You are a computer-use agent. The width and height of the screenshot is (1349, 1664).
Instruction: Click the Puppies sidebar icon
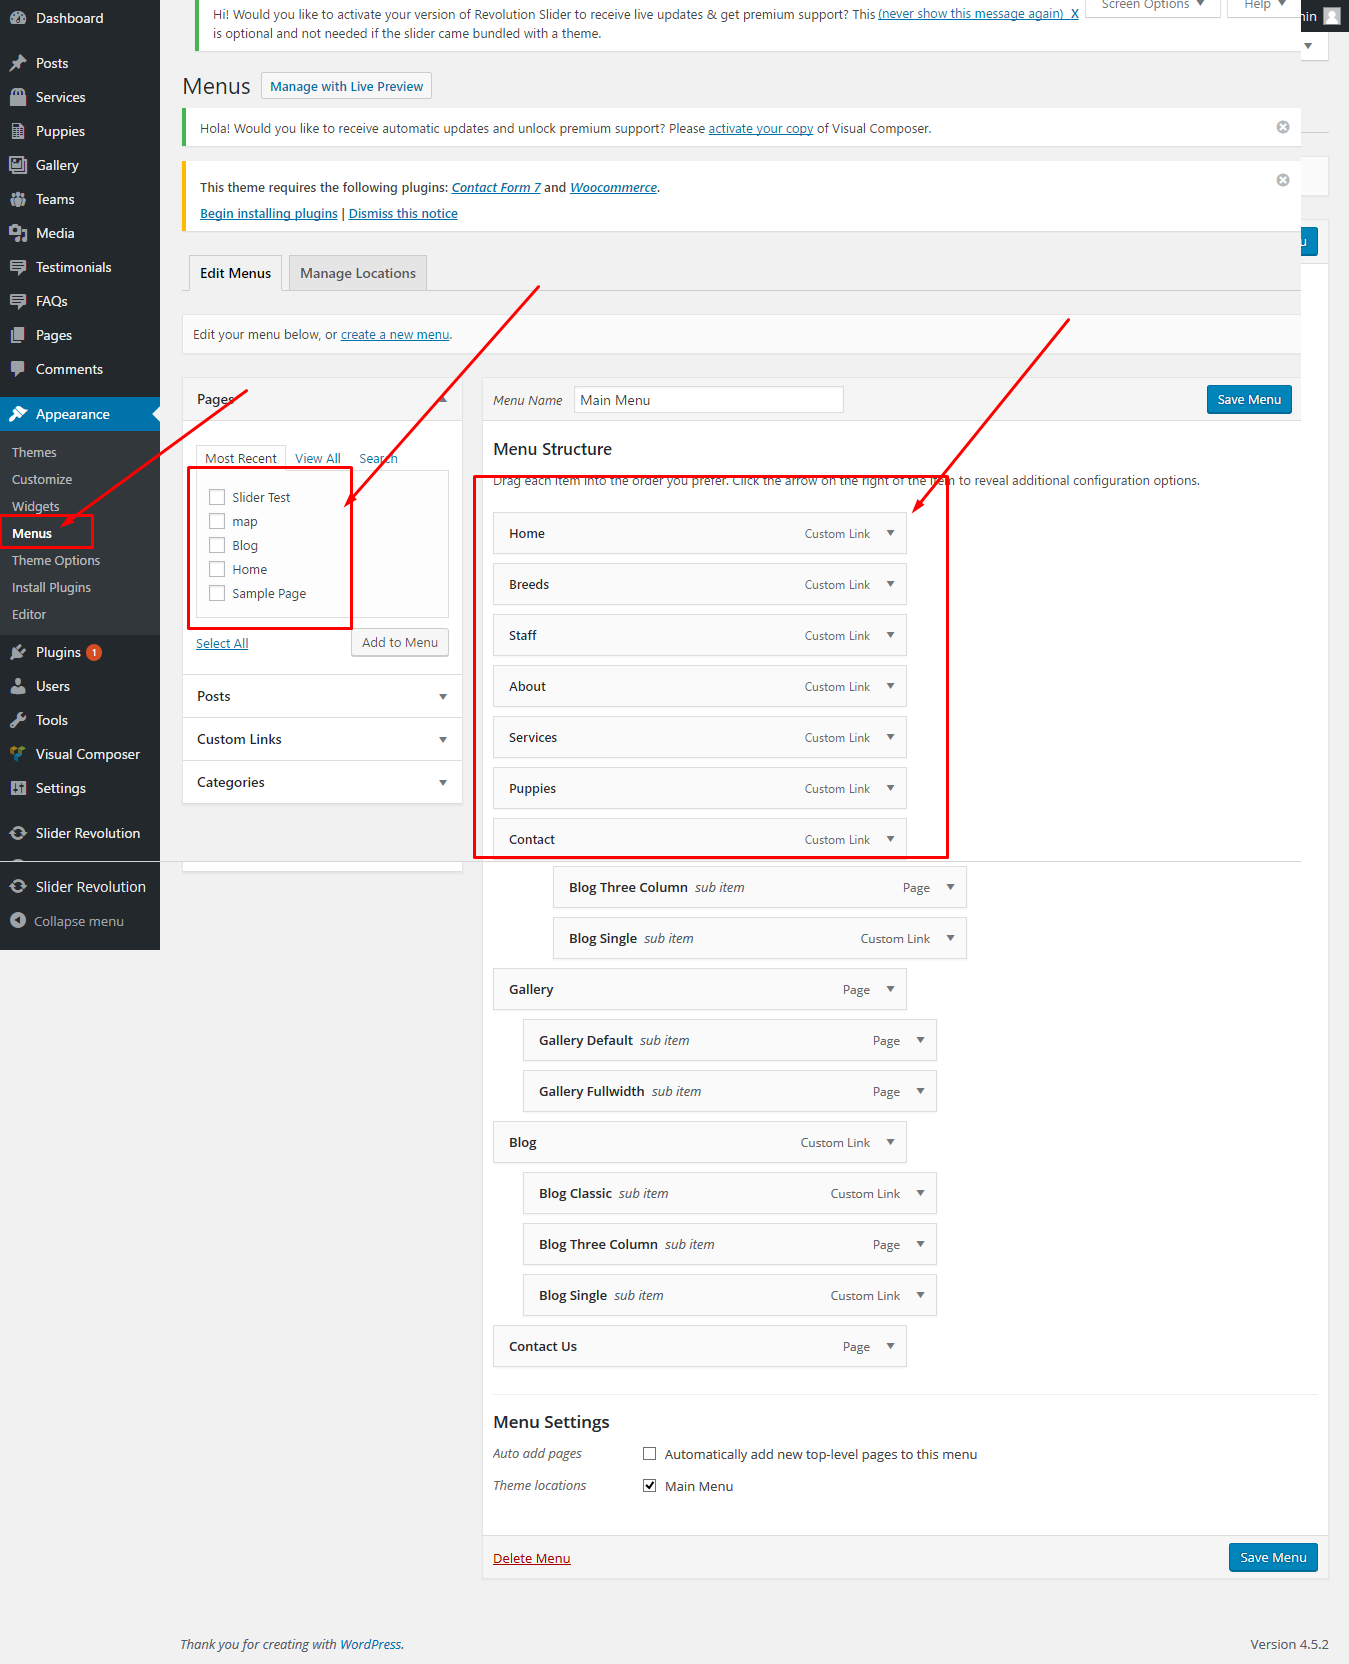pos(18,131)
